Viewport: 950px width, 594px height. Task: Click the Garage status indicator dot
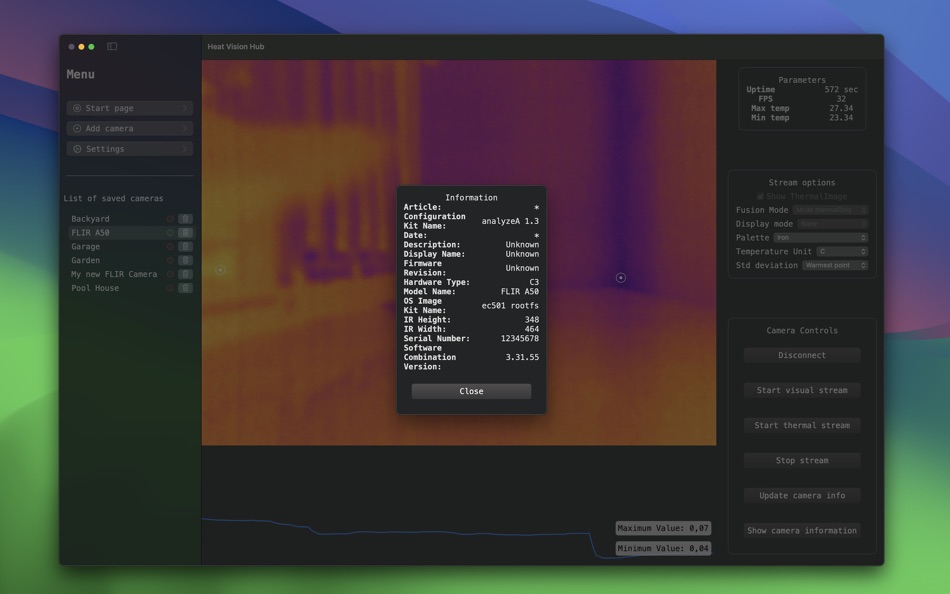coord(170,247)
